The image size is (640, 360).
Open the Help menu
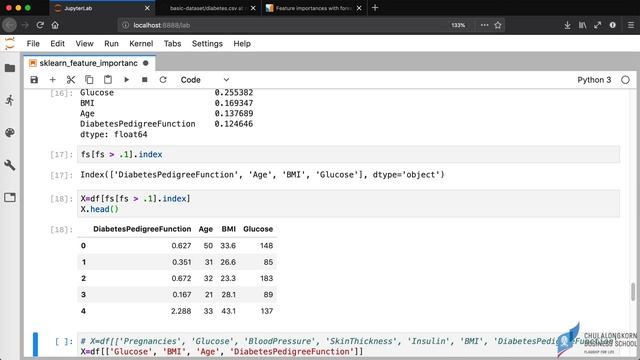(242, 44)
